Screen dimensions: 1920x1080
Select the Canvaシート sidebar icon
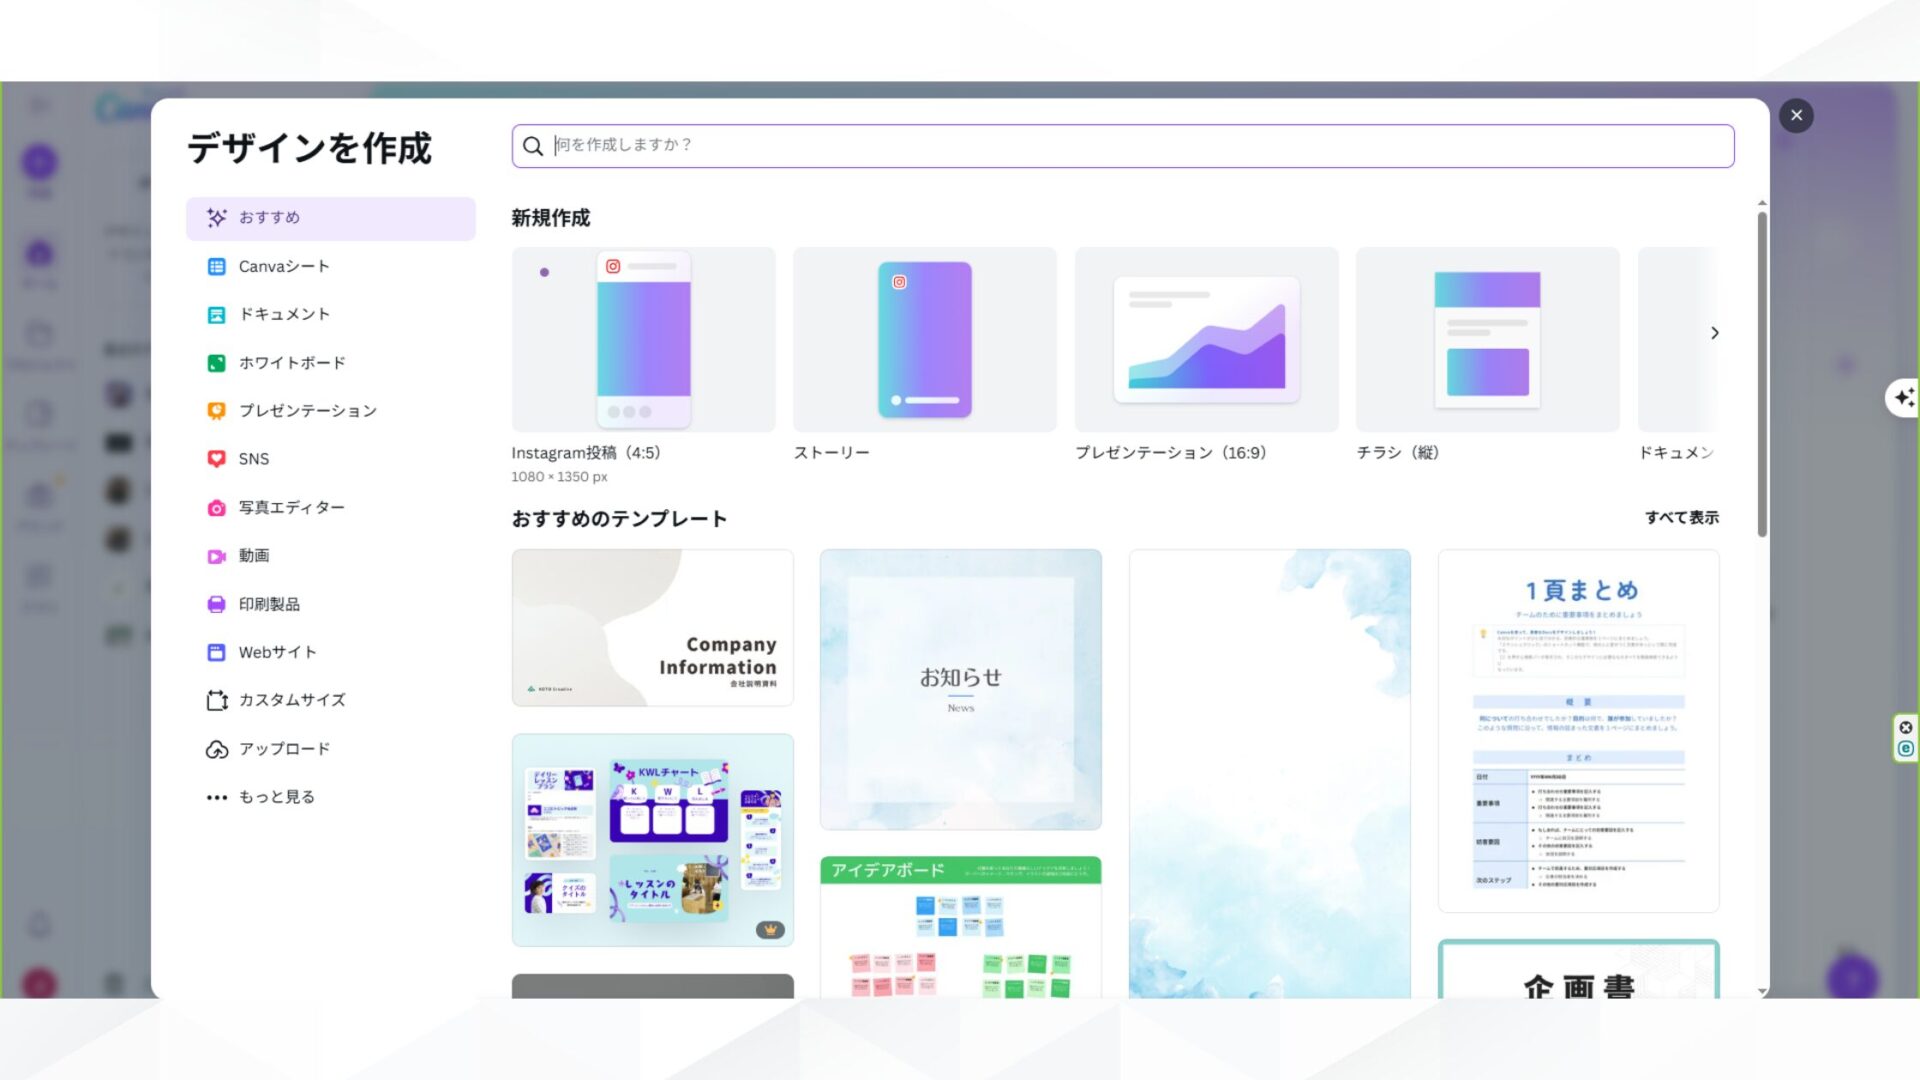(216, 265)
